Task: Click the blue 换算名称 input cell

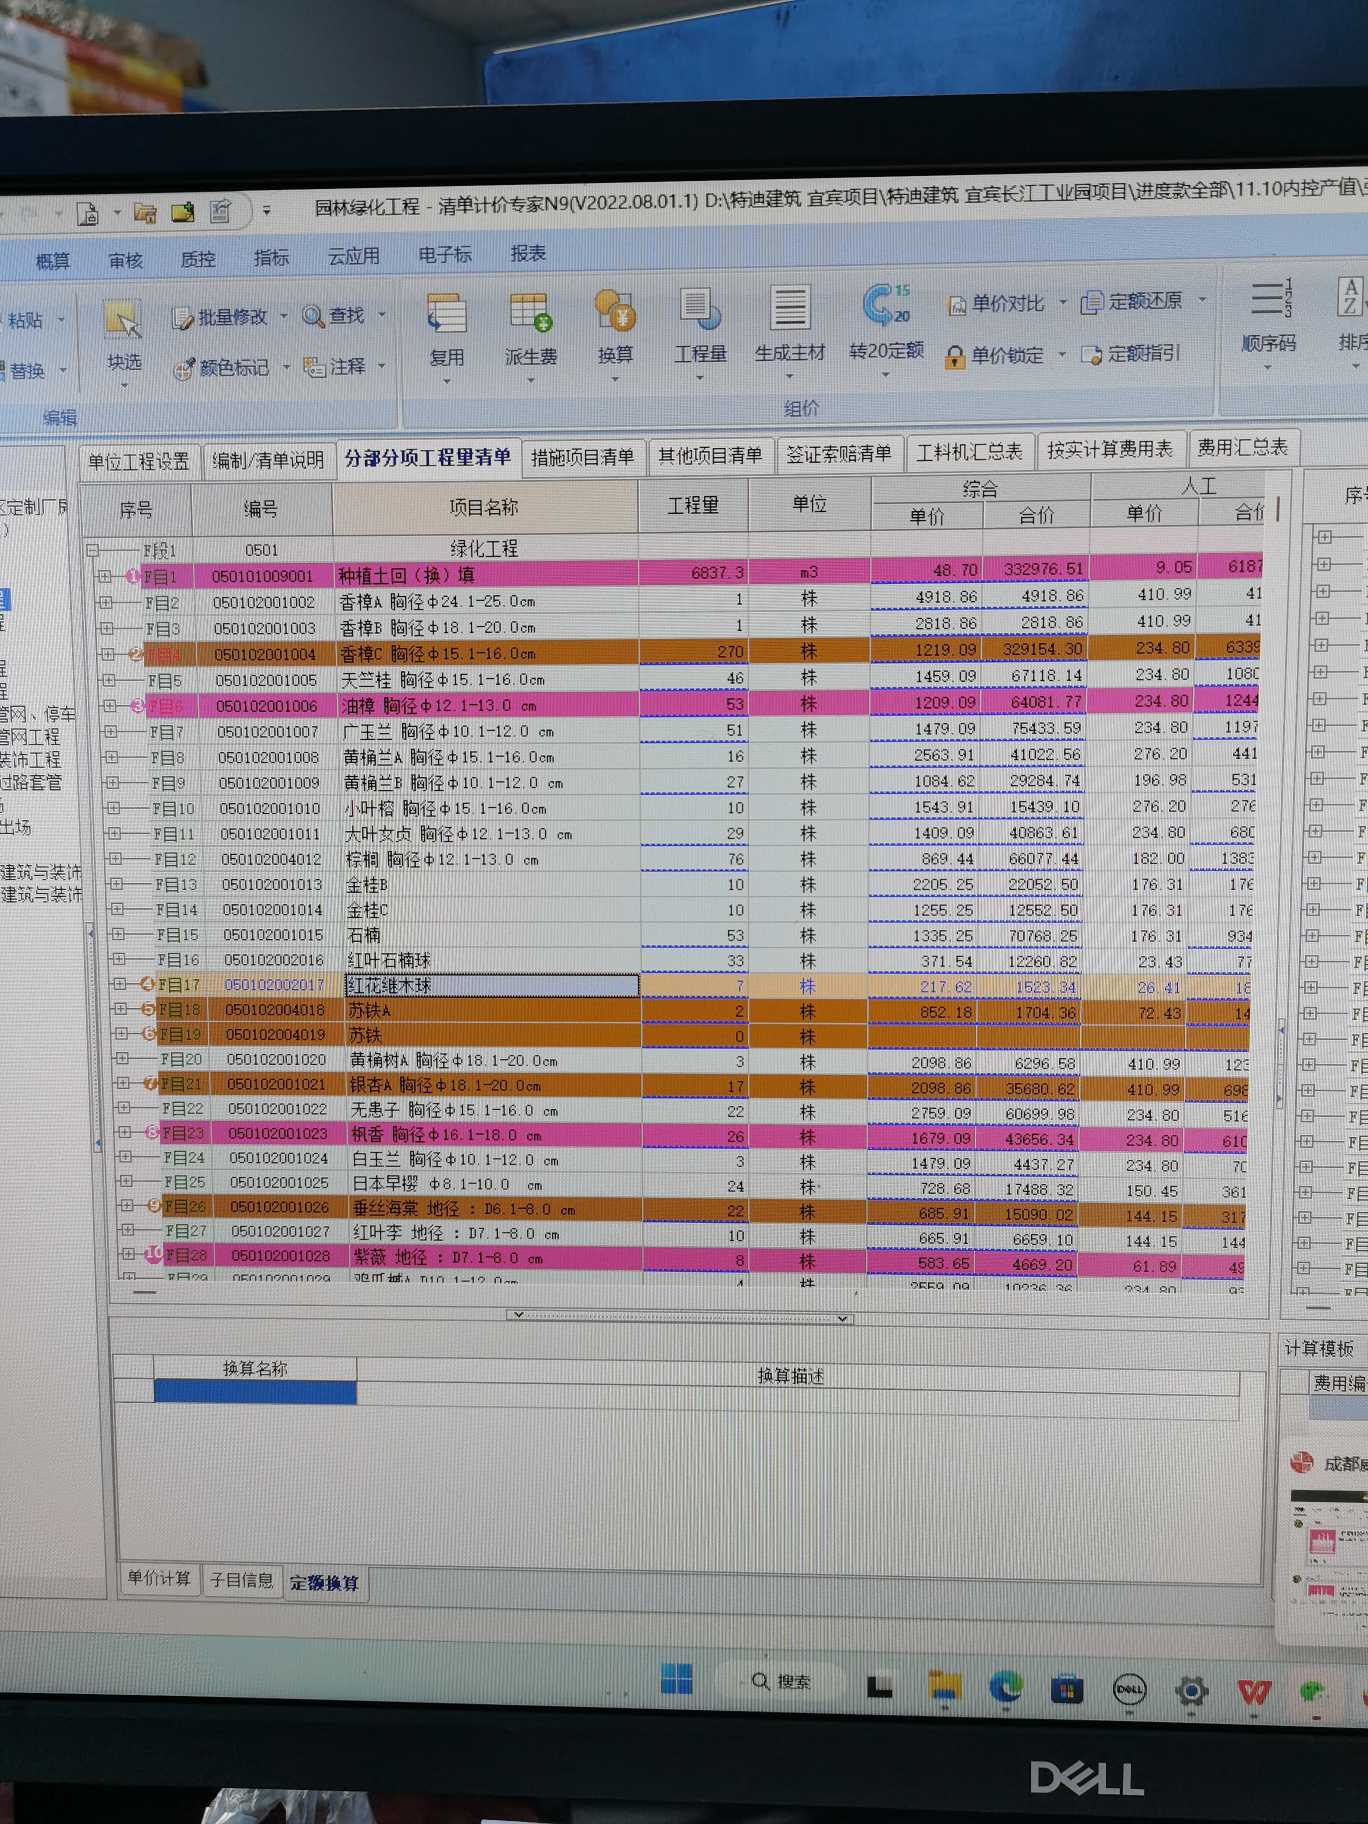Action: pyautogui.click(x=255, y=1392)
